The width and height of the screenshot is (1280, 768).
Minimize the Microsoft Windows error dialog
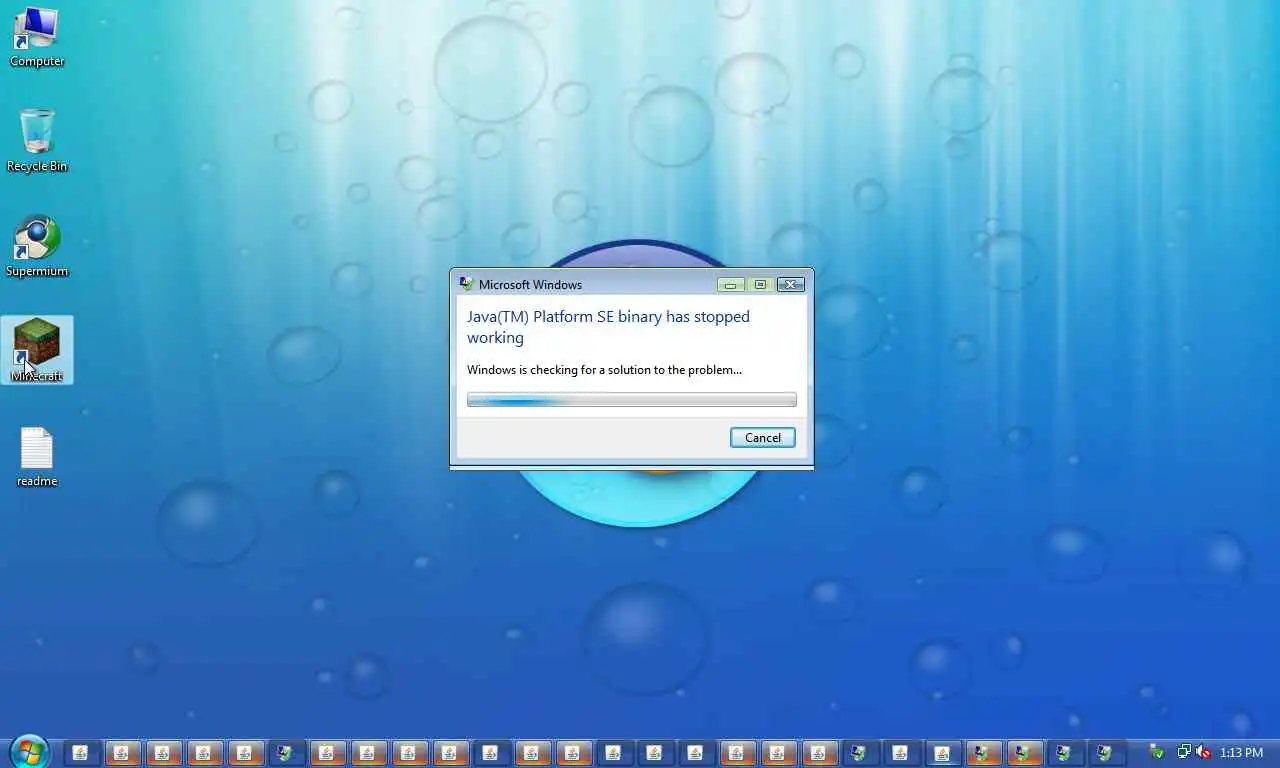pos(730,285)
